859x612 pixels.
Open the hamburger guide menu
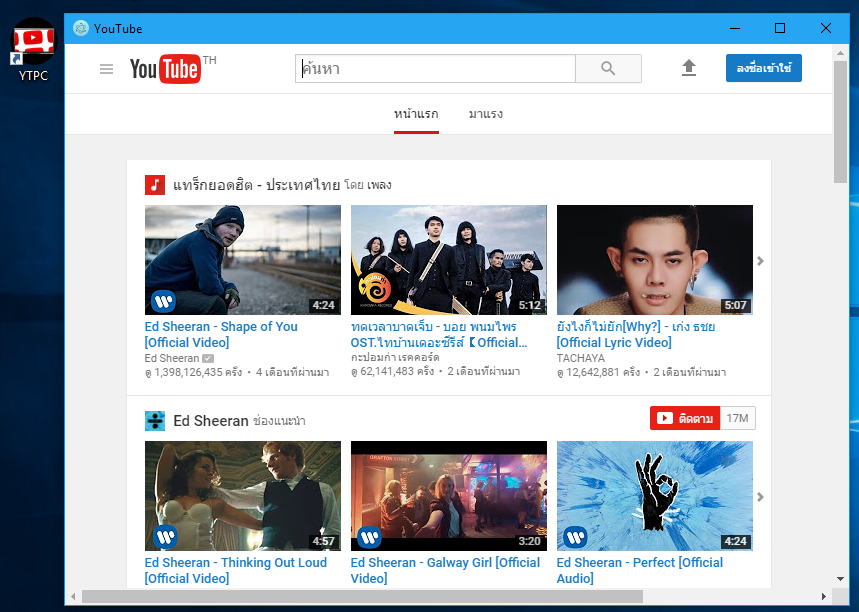pyautogui.click(x=106, y=69)
